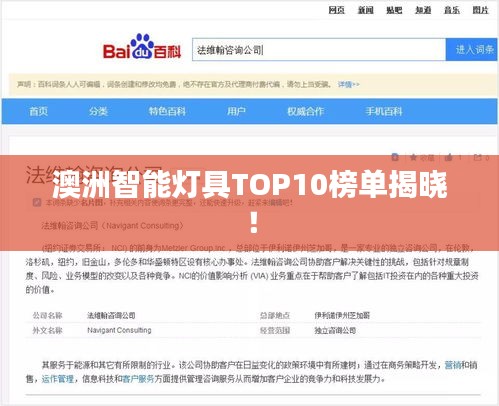Viewport: 499px width, 406px height.
Task: Click the thumbs-up like icon
Action: [449, 157]
